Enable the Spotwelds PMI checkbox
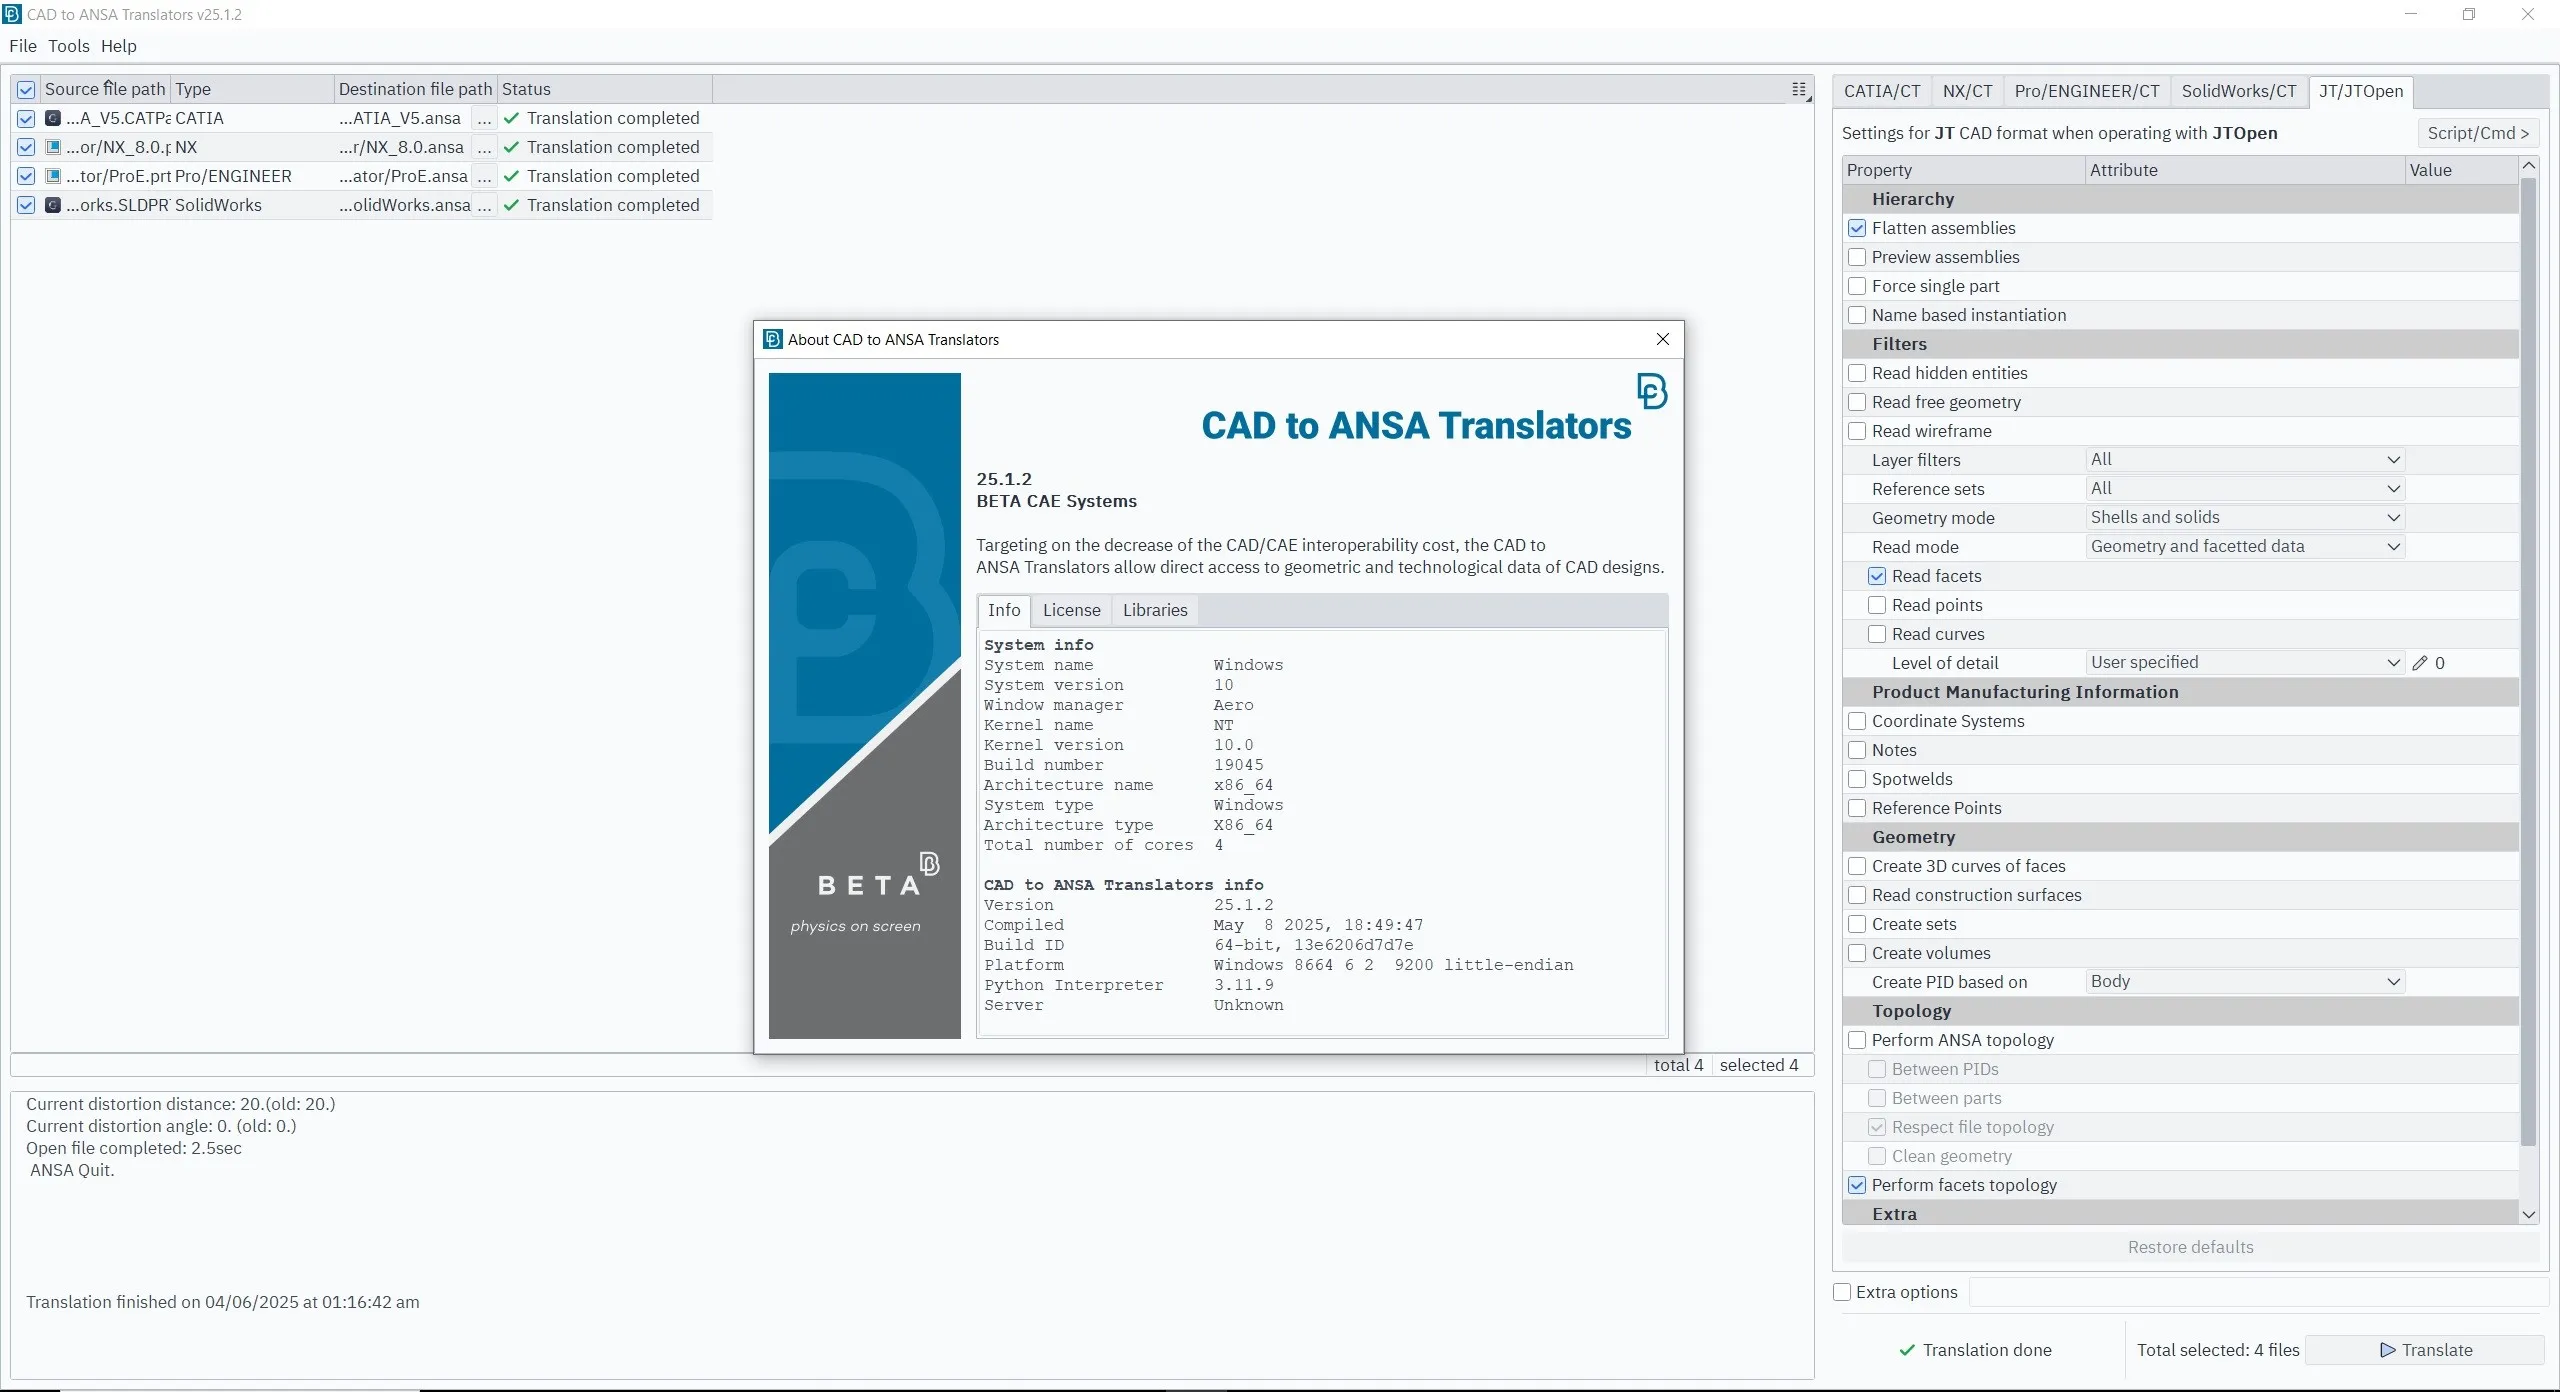 1857,779
